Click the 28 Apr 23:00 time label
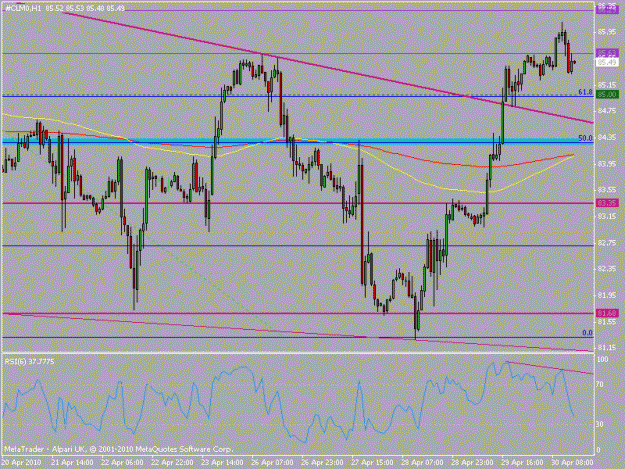Screen dimensions: 625x469 pos(472,462)
